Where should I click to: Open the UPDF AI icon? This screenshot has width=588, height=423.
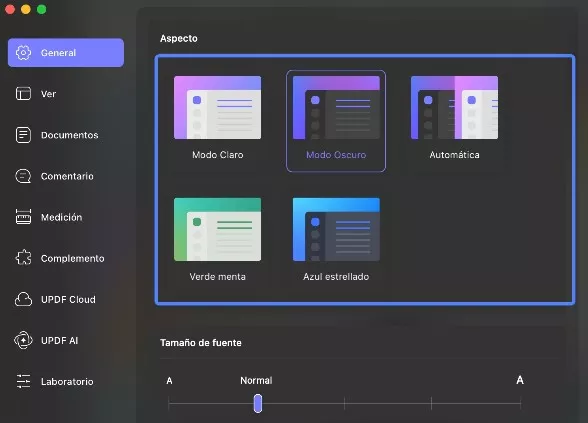tap(23, 340)
